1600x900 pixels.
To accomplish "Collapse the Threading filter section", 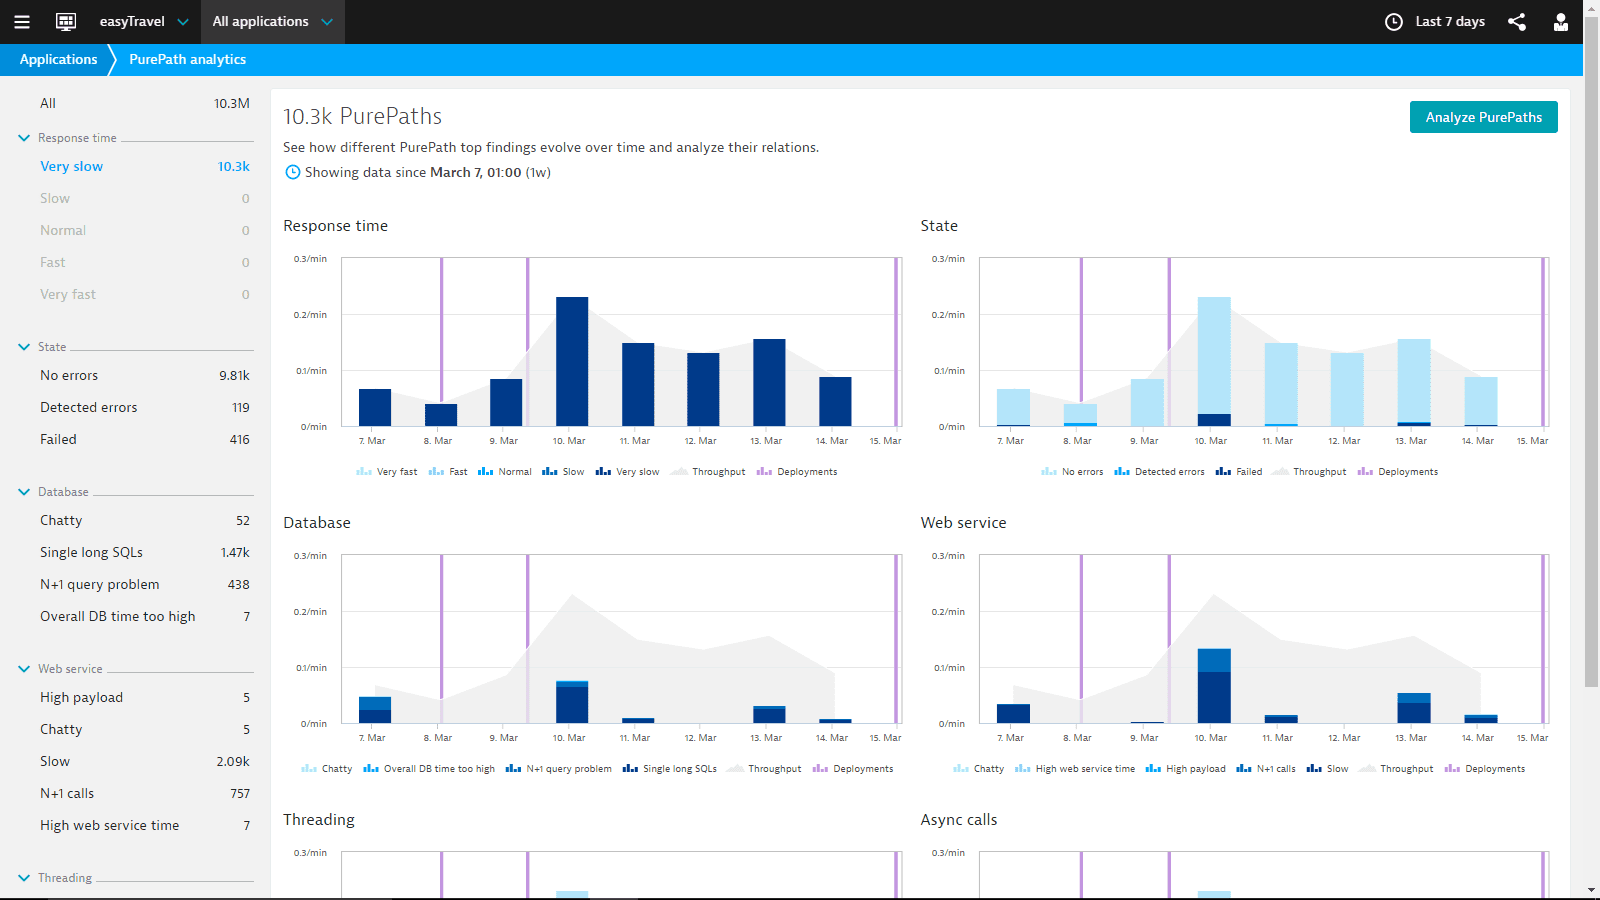I will [24, 878].
